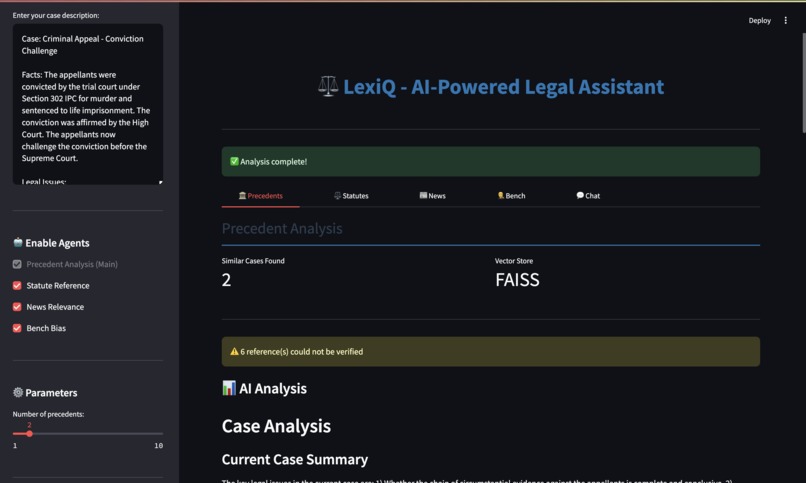Click the robot icon beside Enable Agents
806x483 pixels.
tap(18, 242)
